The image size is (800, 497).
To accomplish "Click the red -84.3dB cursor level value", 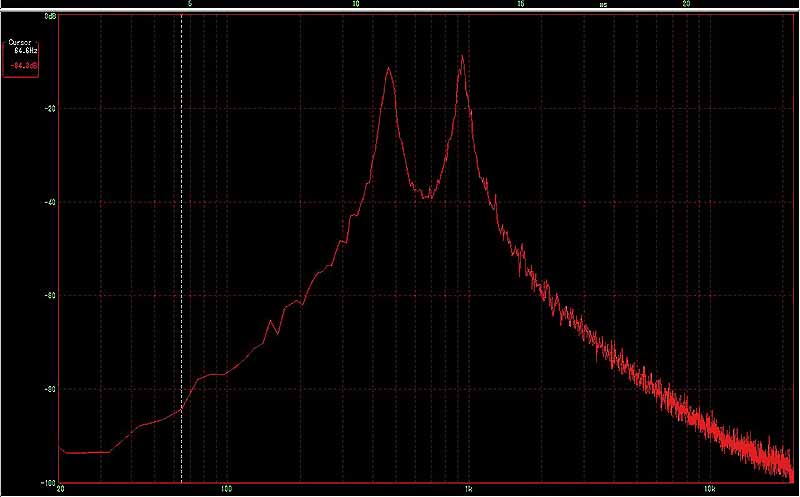I will (24, 66).
